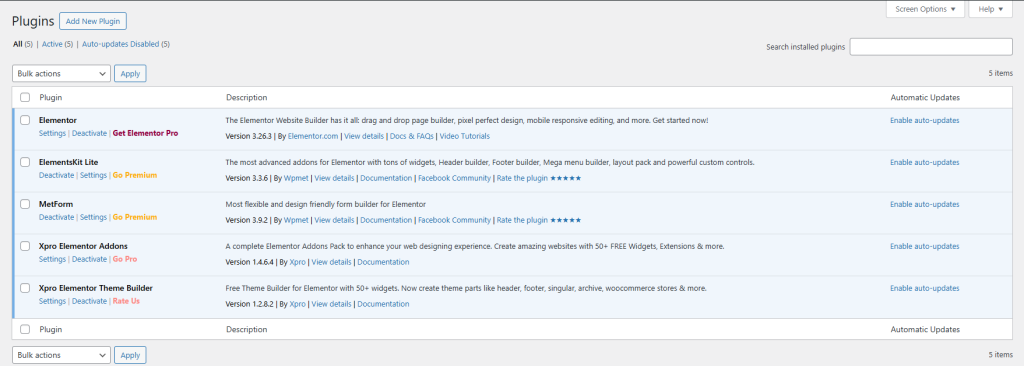Open ElementsKit Lite Facebook Community link
Screen dimensions: 1024x366
[454, 178]
